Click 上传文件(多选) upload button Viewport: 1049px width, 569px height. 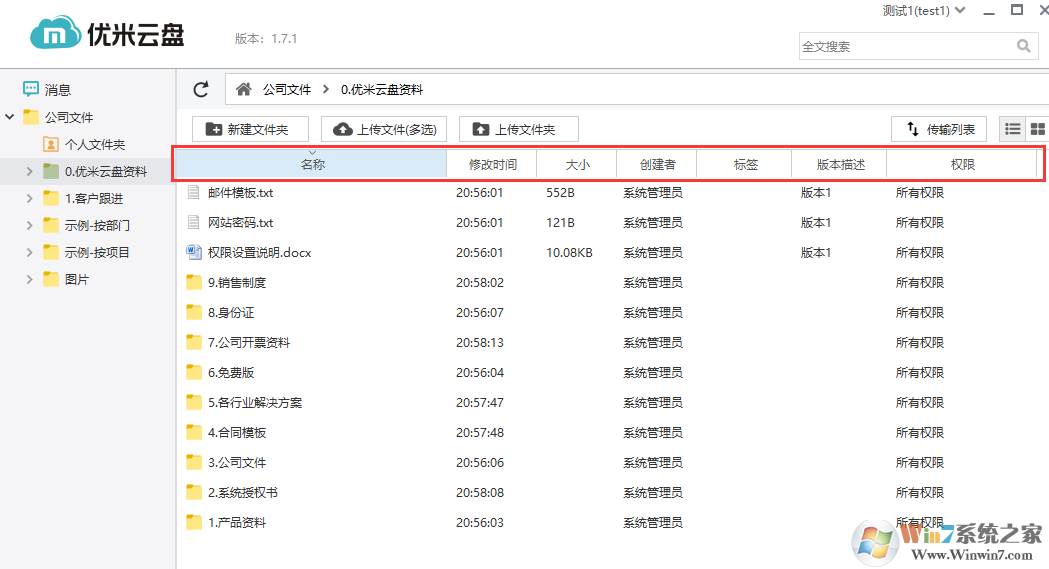pyautogui.click(x=384, y=129)
